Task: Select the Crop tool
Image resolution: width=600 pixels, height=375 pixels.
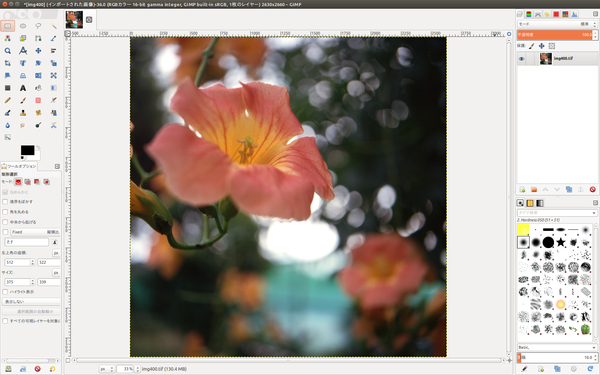Action: (x=8, y=63)
